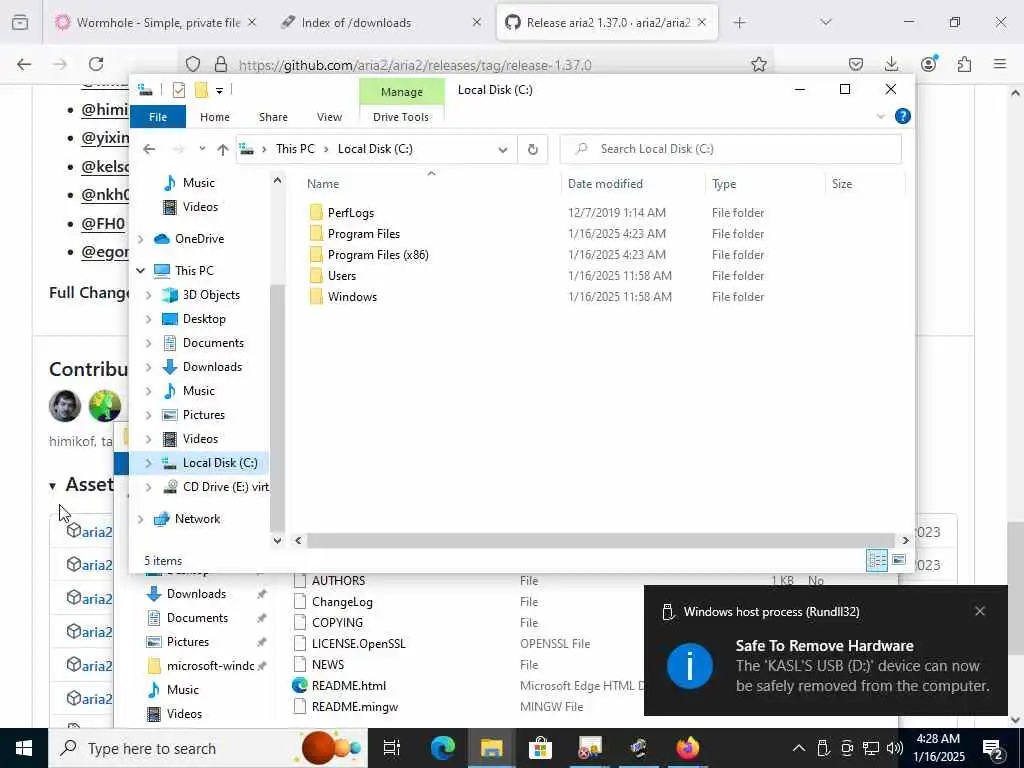The height and width of the screenshot is (768, 1024).
Task: Save page to Pocket icon
Action: (x=856, y=64)
